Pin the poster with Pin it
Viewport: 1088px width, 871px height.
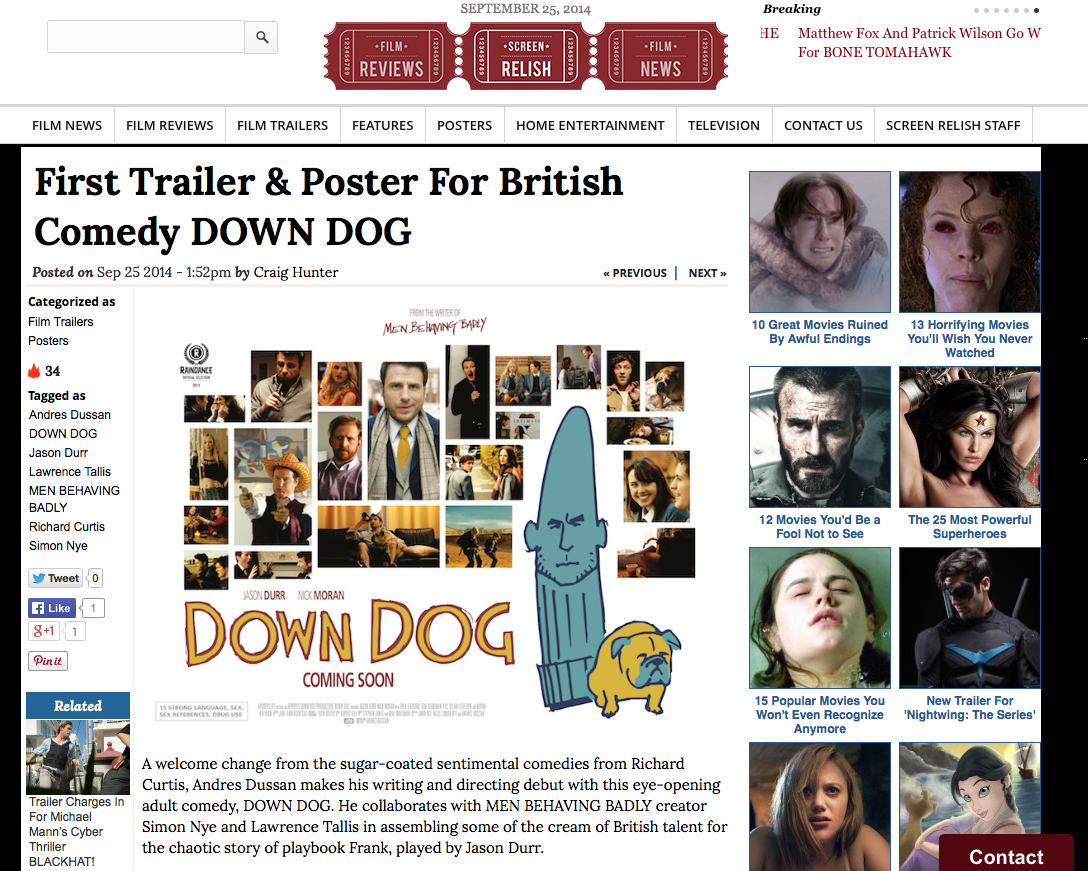click(x=48, y=661)
